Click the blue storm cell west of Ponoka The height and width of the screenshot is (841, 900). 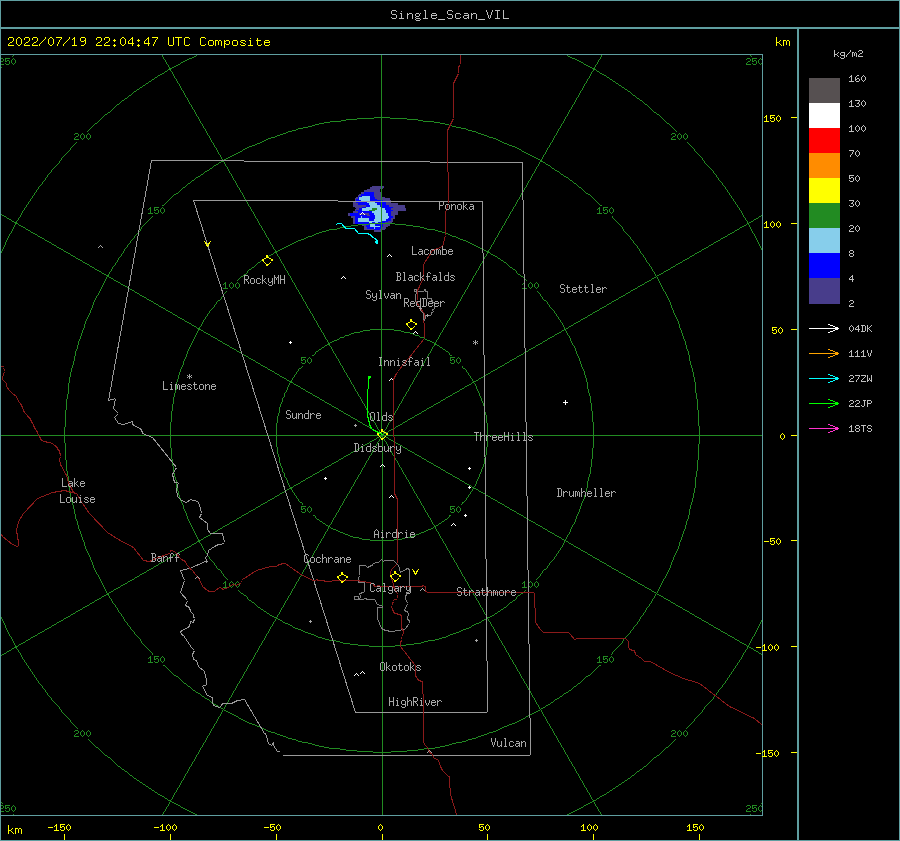[x=375, y=208]
